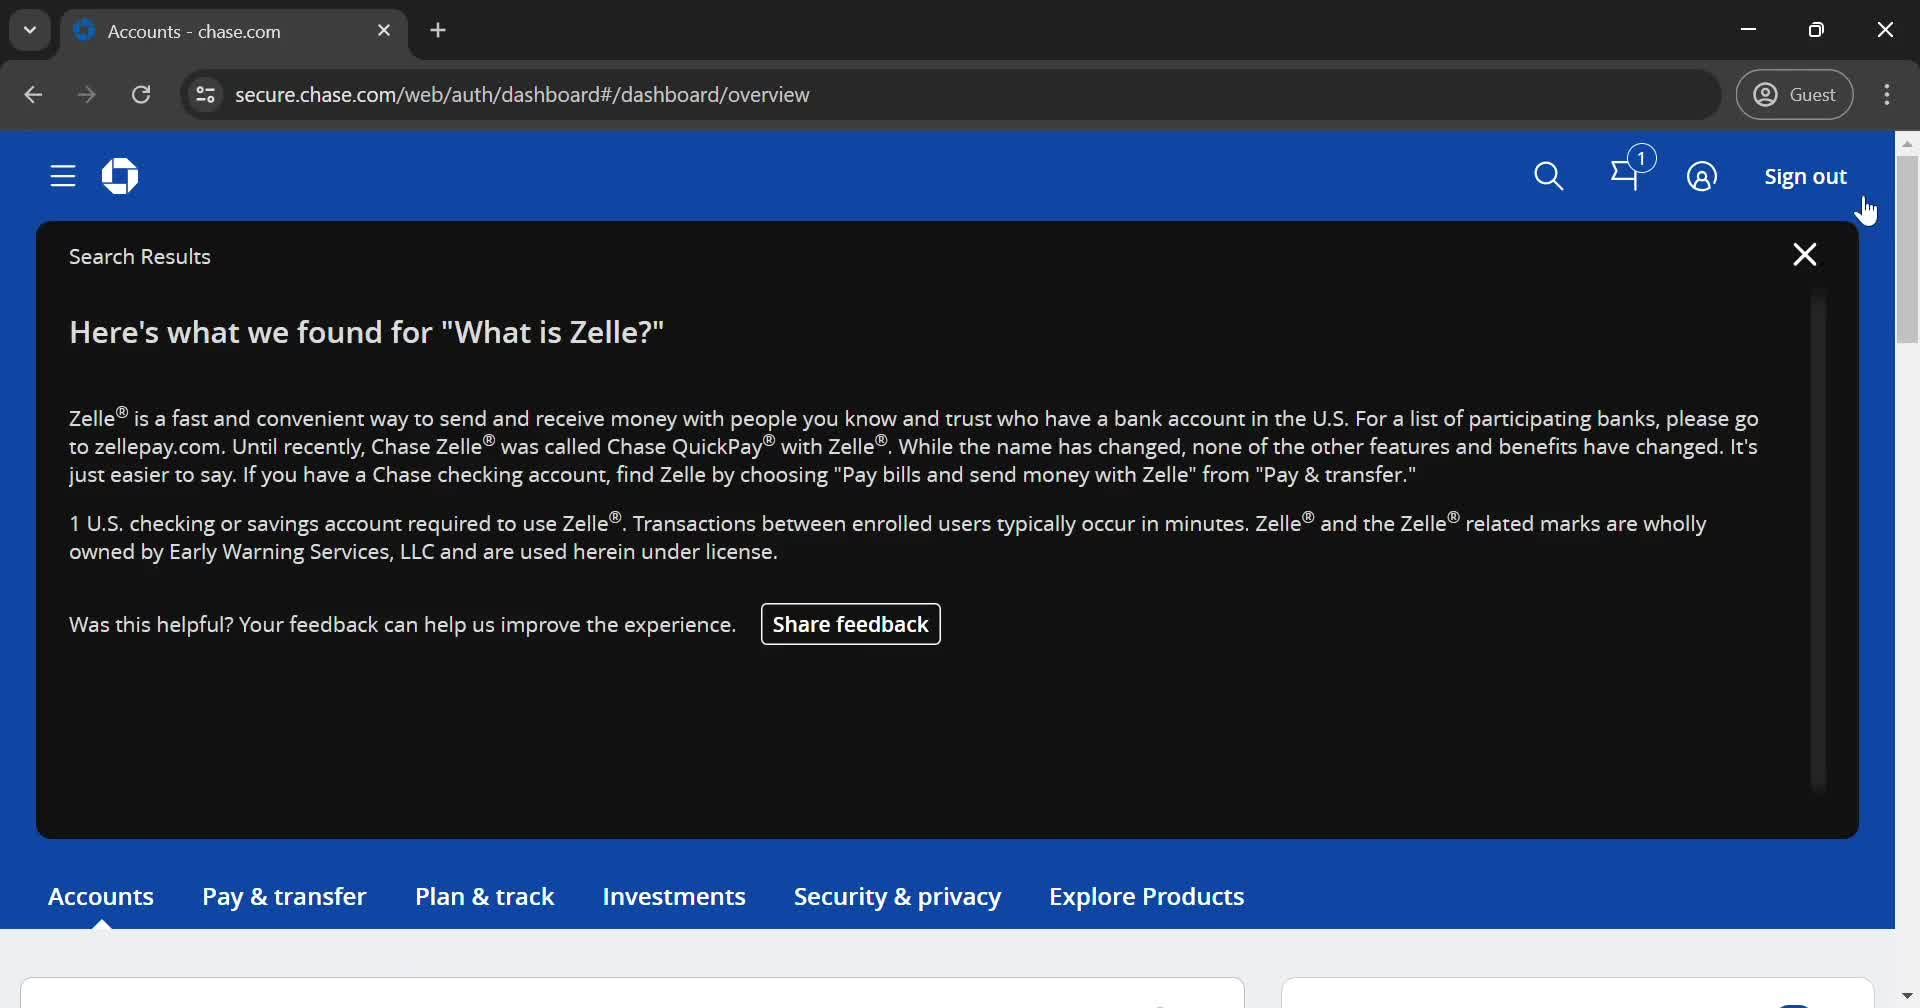Select the Security & privacy tab
Image resolution: width=1920 pixels, height=1008 pixels.
click(x=897, y=896)
